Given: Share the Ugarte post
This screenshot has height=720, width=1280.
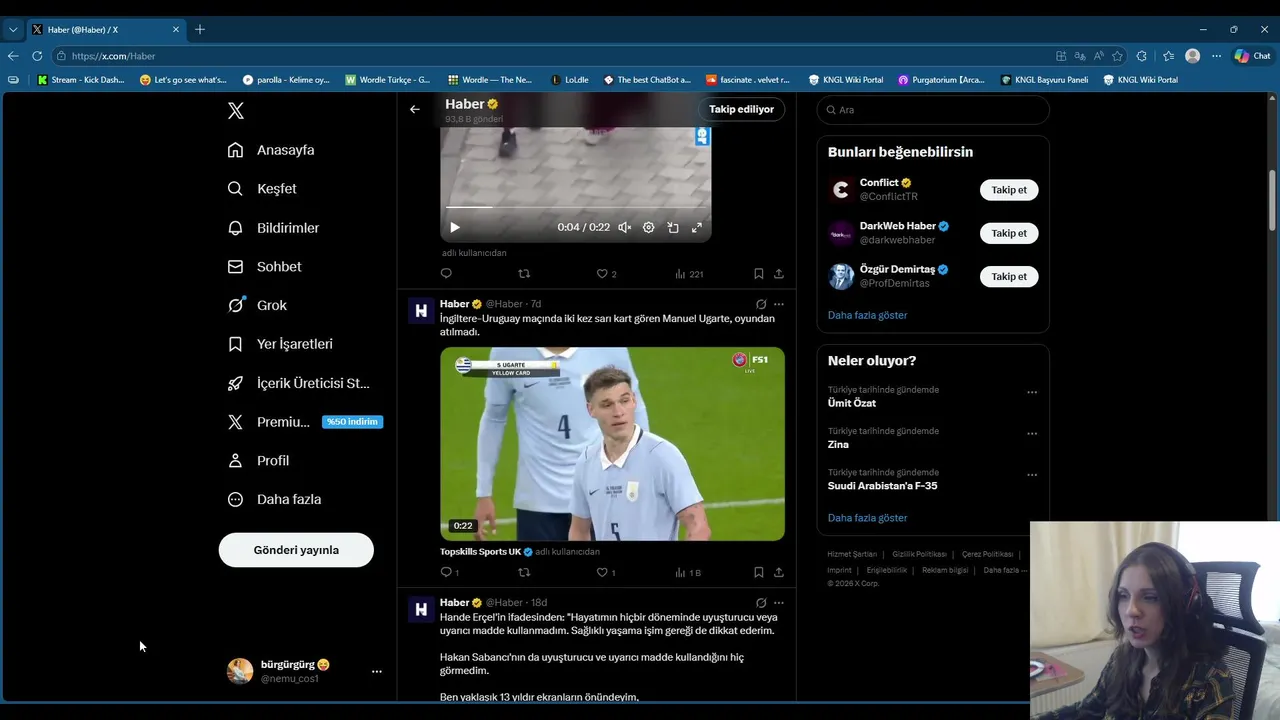Looking at the screenshot, I should (779, 572).
